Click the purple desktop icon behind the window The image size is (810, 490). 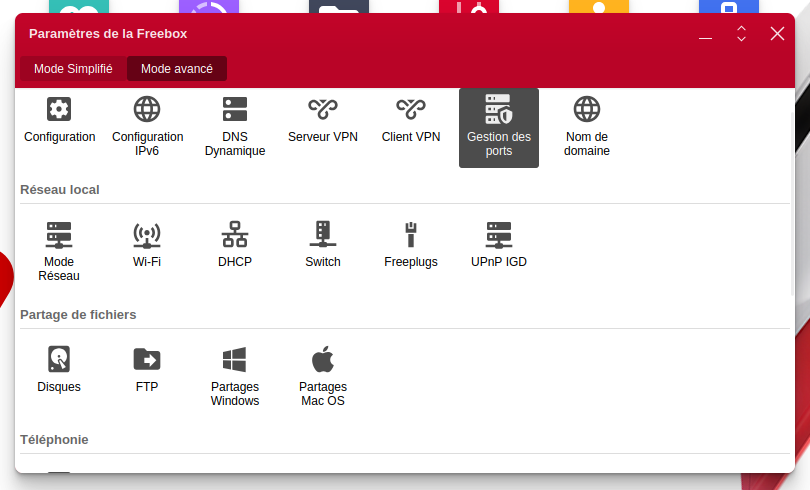coord(209,6)
